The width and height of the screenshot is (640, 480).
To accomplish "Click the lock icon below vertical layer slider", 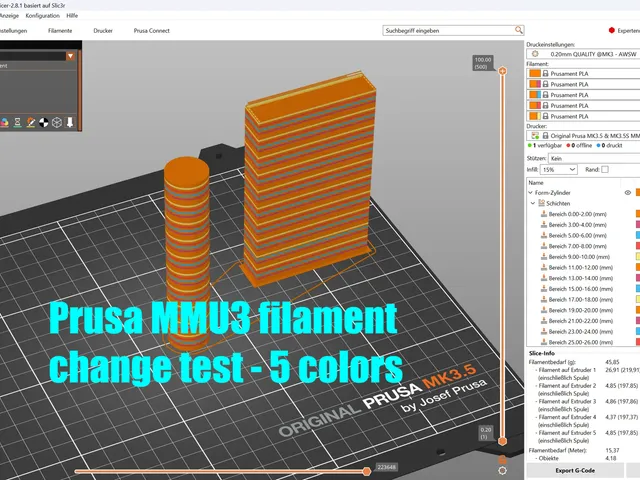I will point(502,459).
